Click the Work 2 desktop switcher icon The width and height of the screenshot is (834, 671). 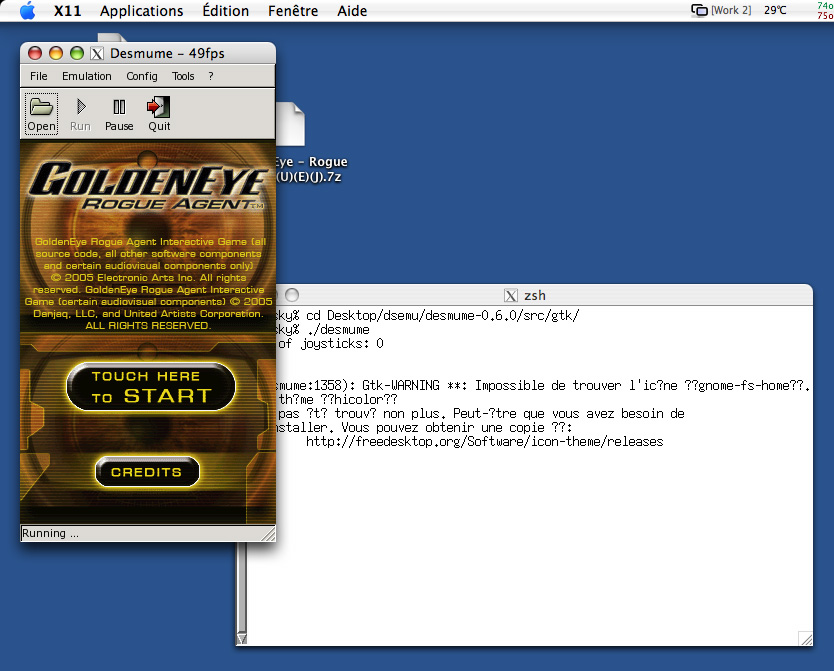click(x=699, y=10)
